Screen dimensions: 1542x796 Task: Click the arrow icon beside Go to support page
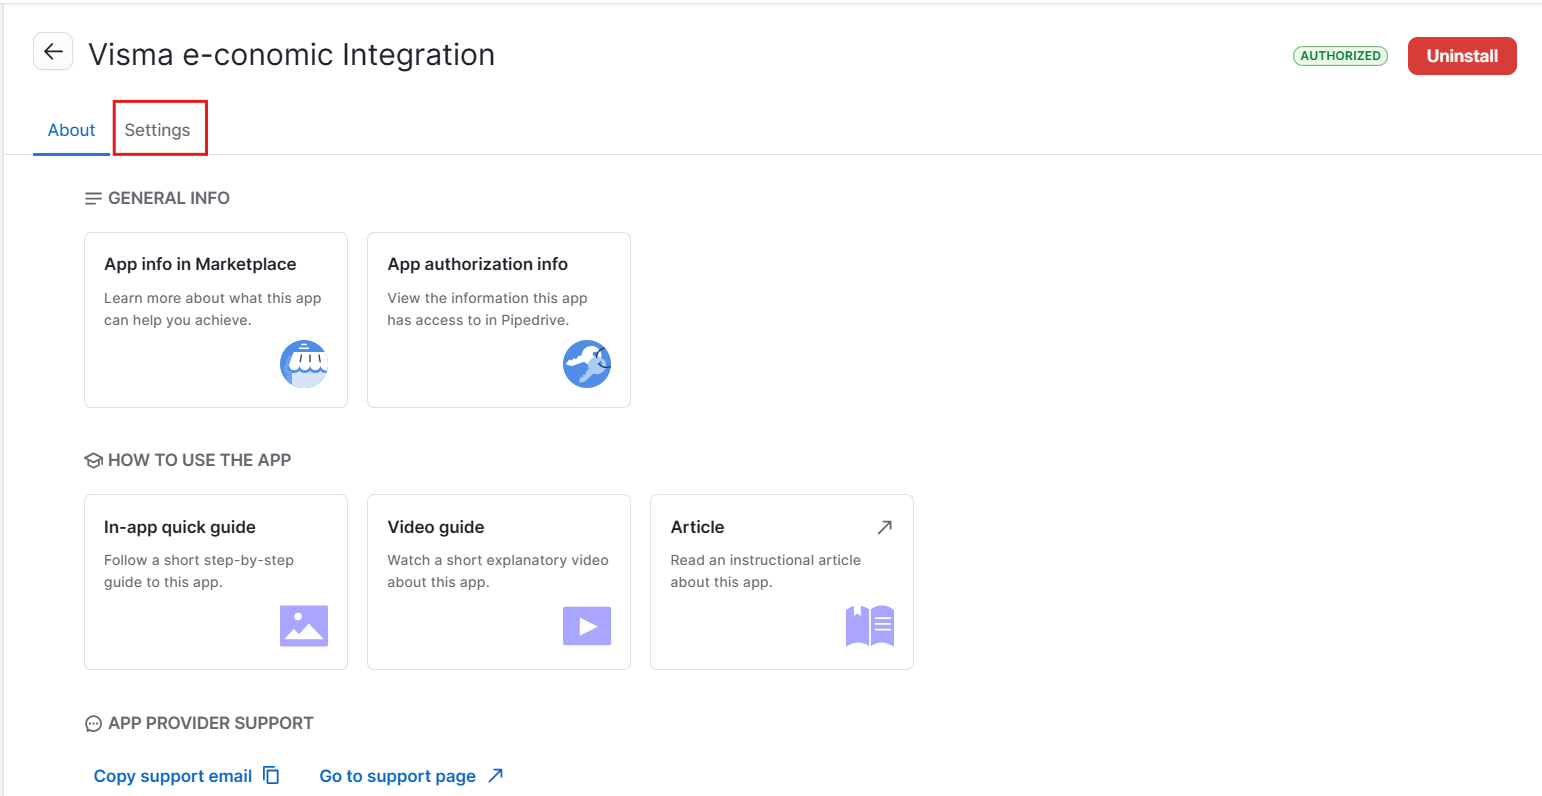[x=495, y=776]
